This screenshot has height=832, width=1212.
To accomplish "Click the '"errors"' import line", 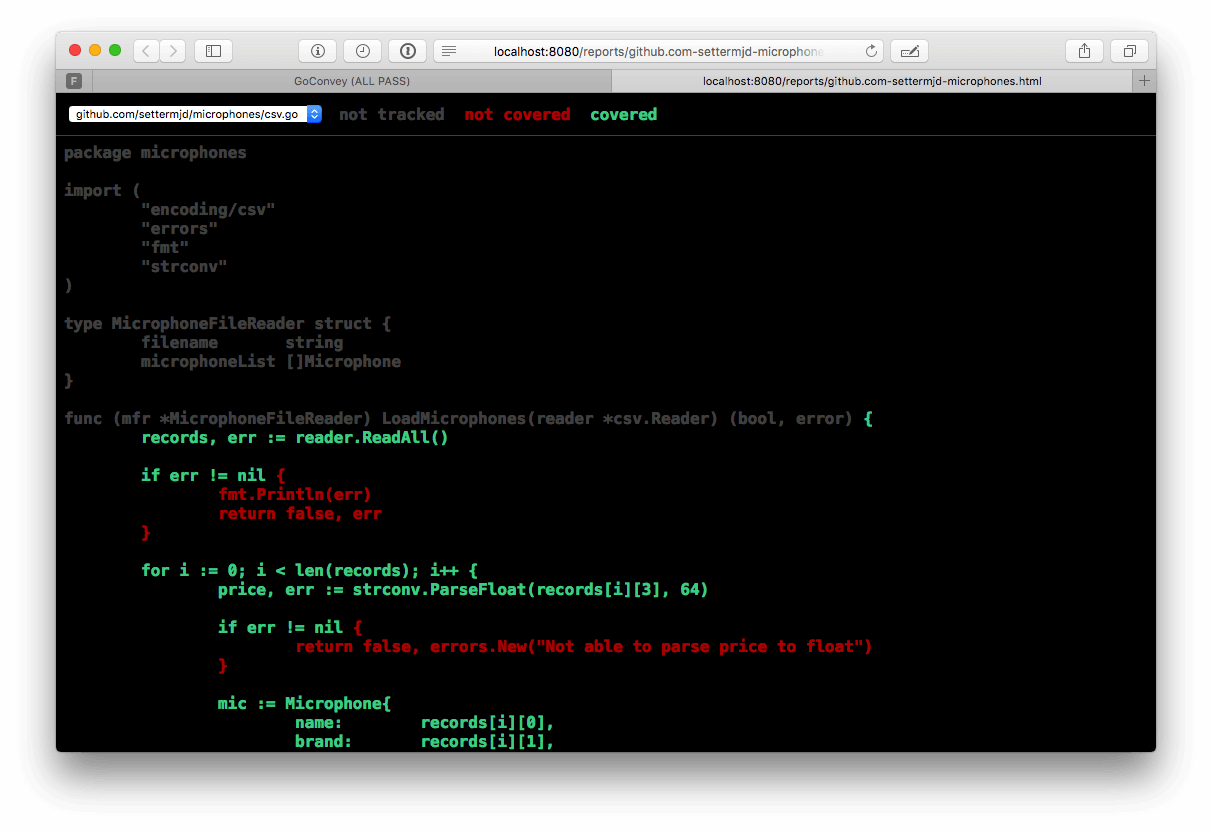I will [x=179, y=229].
